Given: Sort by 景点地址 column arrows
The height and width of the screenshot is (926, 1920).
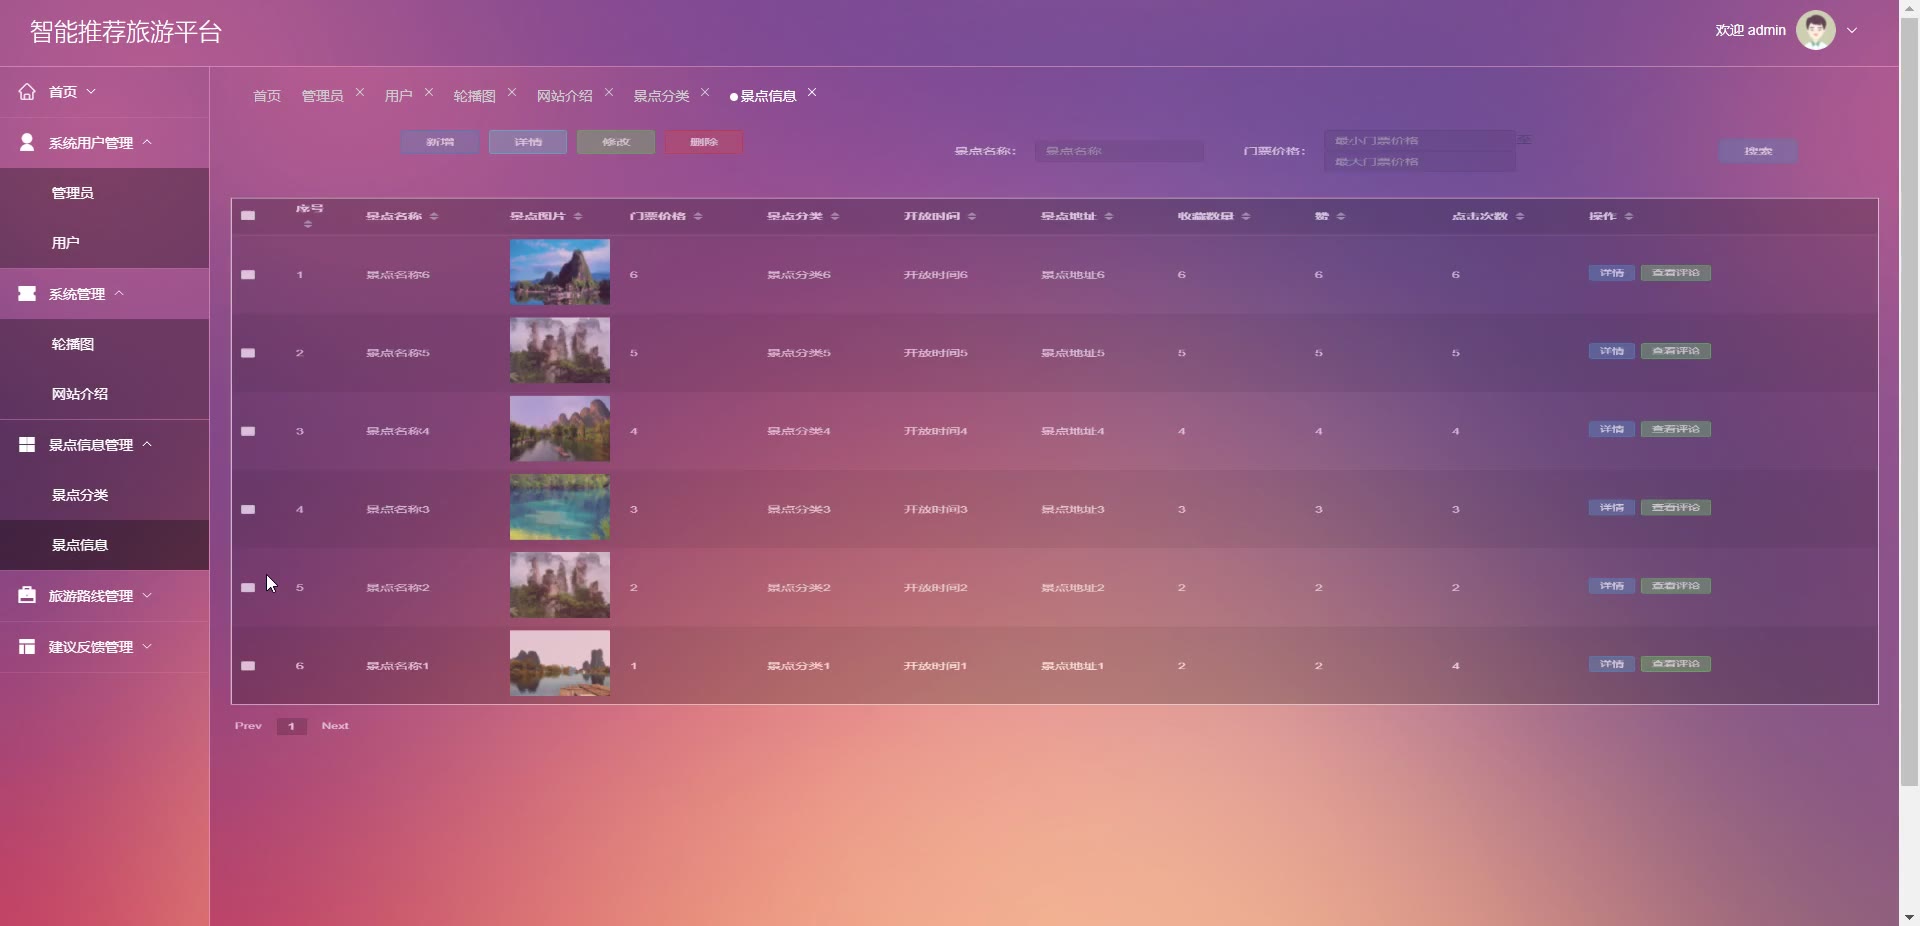Looking at the screenshot, I should click(x=1109, y=217).
